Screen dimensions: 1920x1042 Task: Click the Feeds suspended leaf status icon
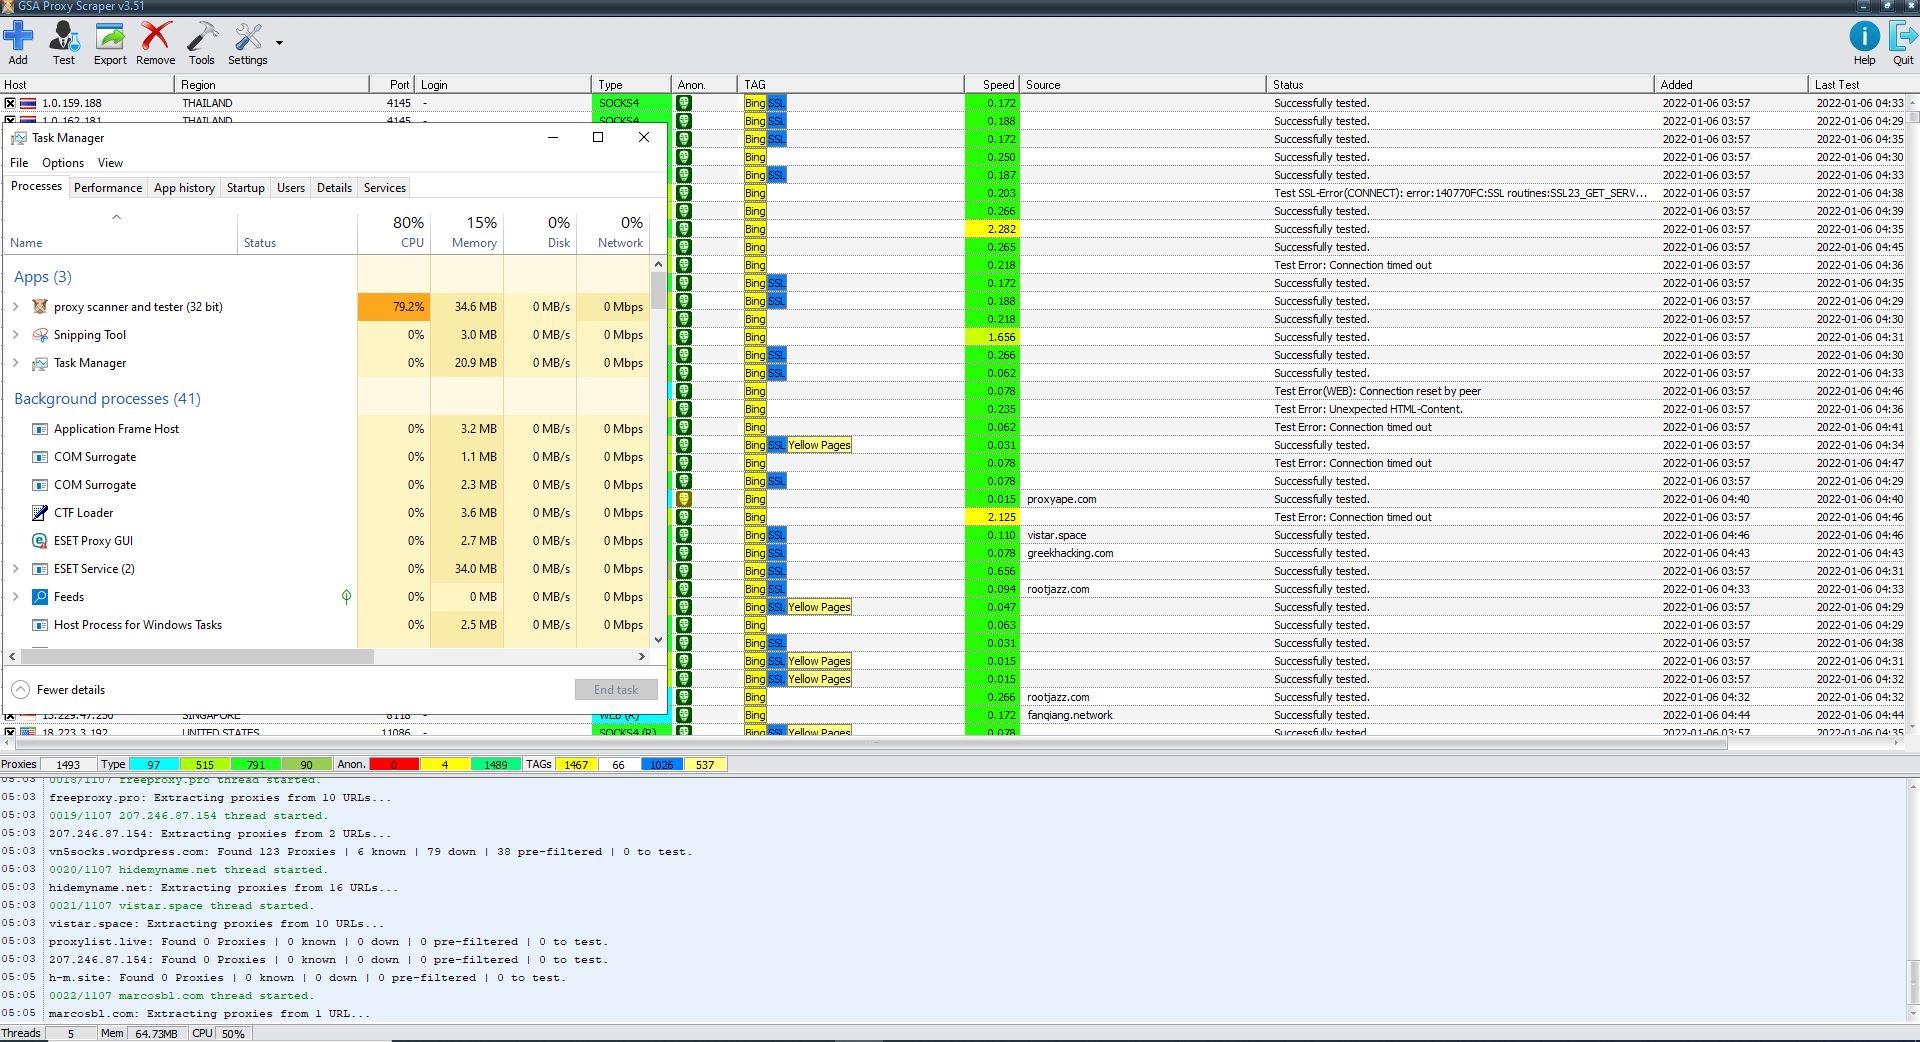346,597
